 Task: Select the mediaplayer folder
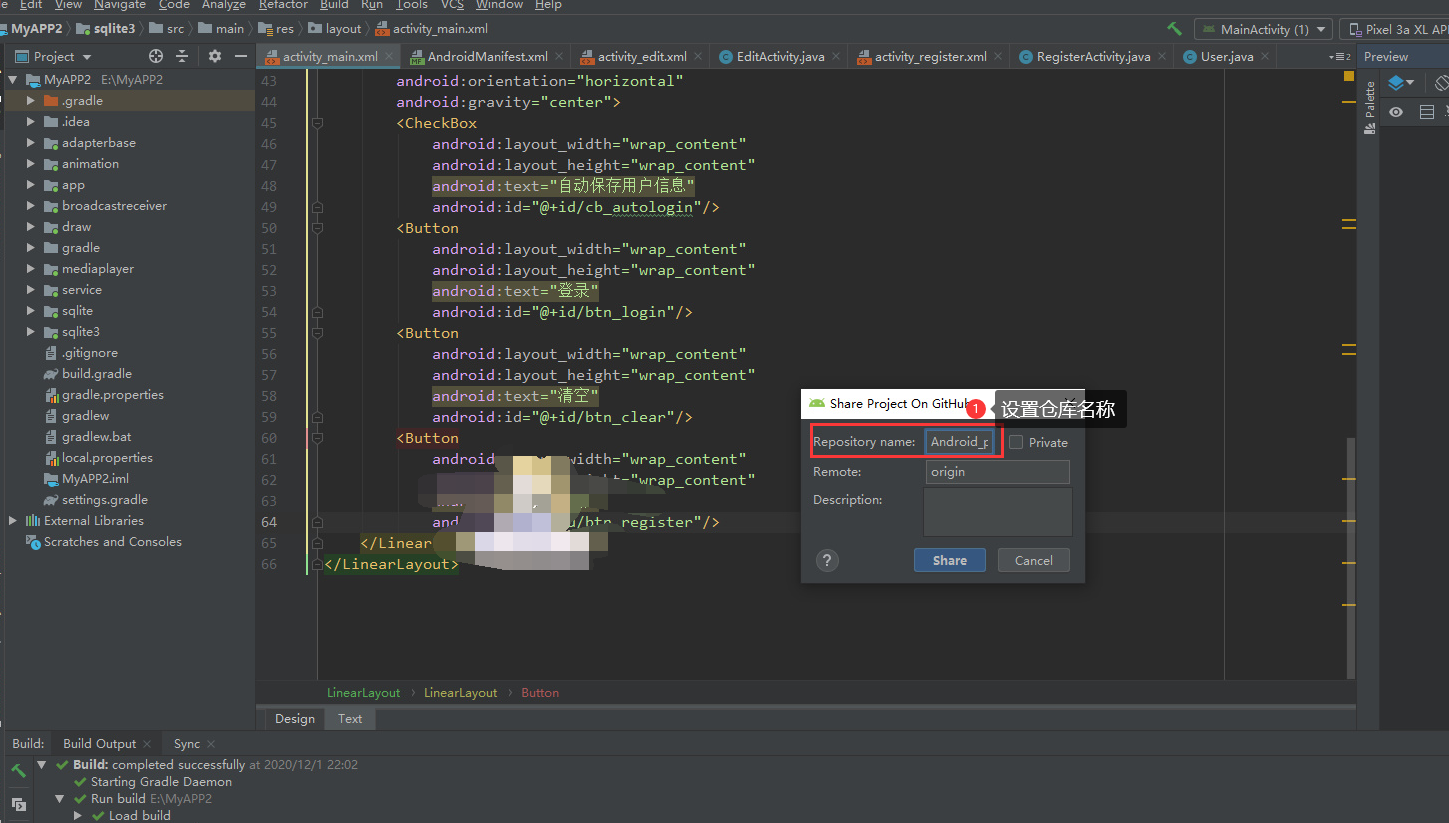[97, 268]
